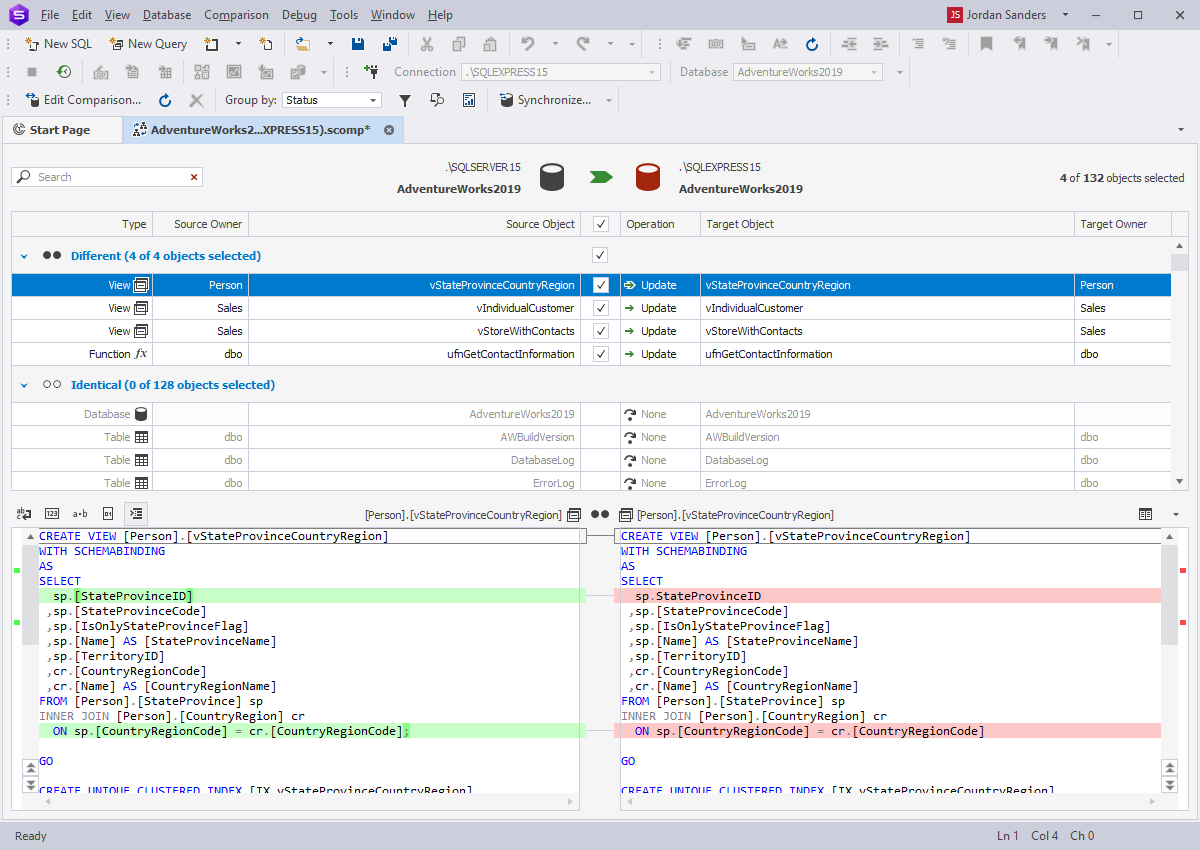
Task: Click the Save All double-disk icon
Action: point(390,44)
